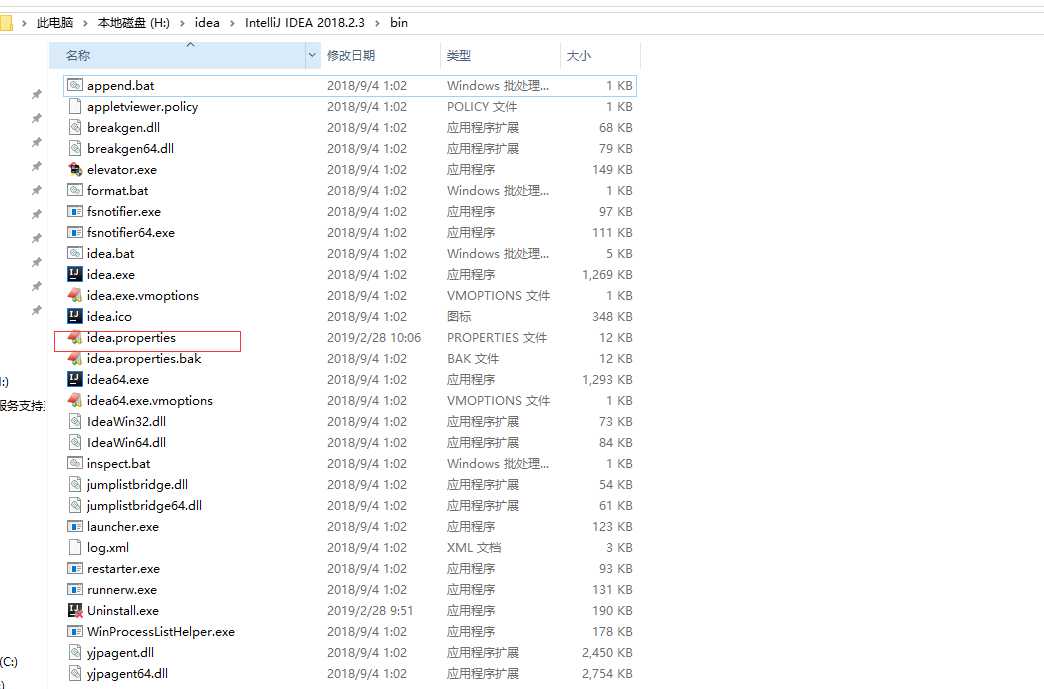Go to idea folder breadcrumb

pyautogui.click(x=207, y=23)
